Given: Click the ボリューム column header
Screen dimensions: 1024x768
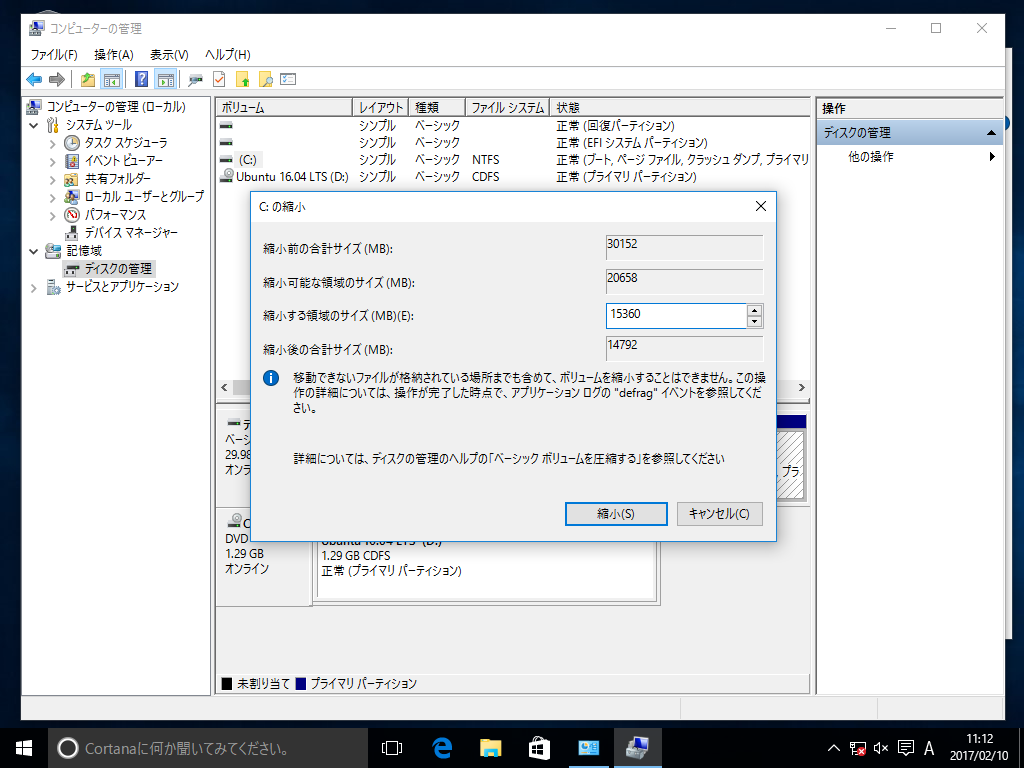Looking at the screenshot, I should [284, 108].
